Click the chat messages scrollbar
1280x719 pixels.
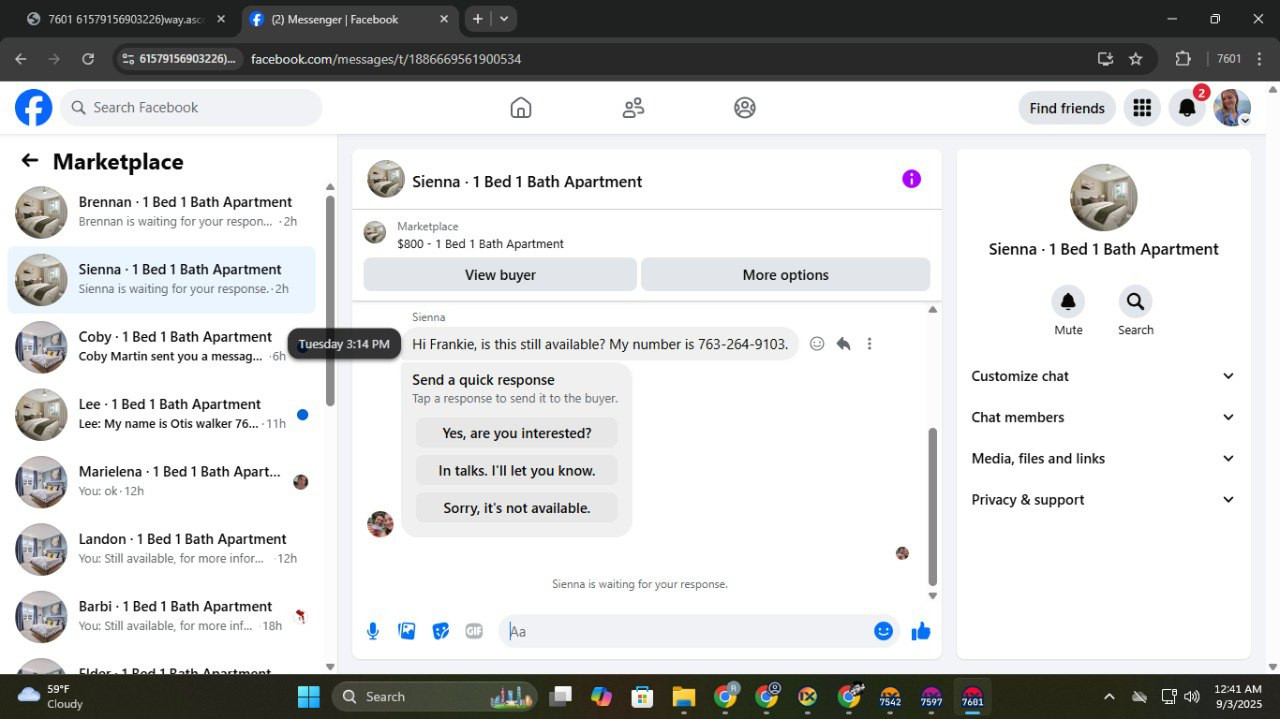pyautogui.click(x=933, y=505)
